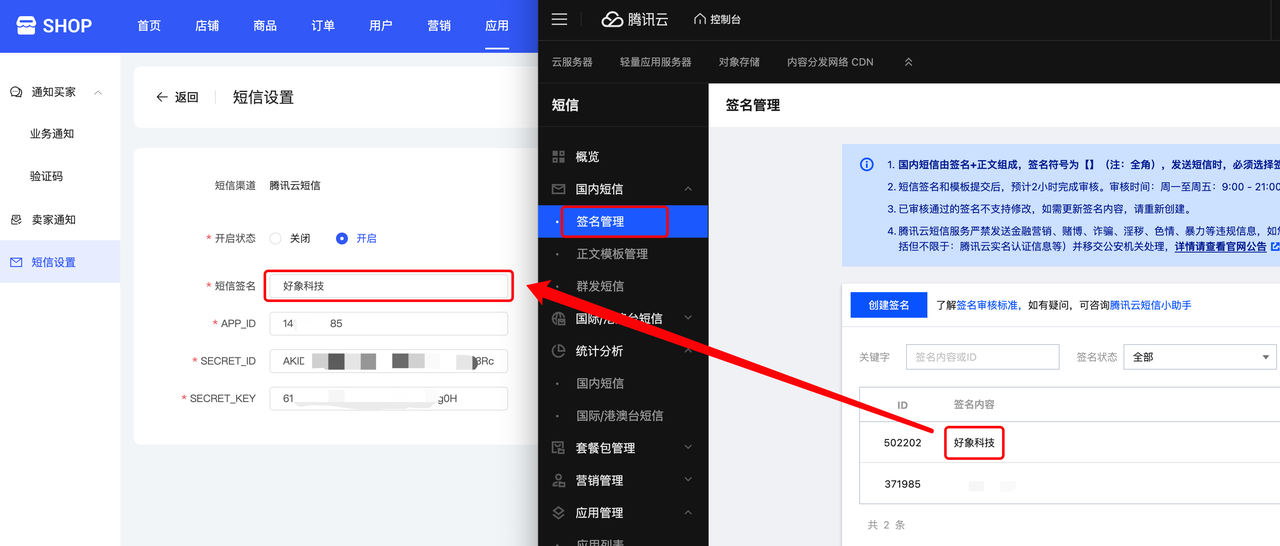The image size is (1280, 546).
Task: Open the 店铺 menu in SHOP header
Action: pos(207,26)
